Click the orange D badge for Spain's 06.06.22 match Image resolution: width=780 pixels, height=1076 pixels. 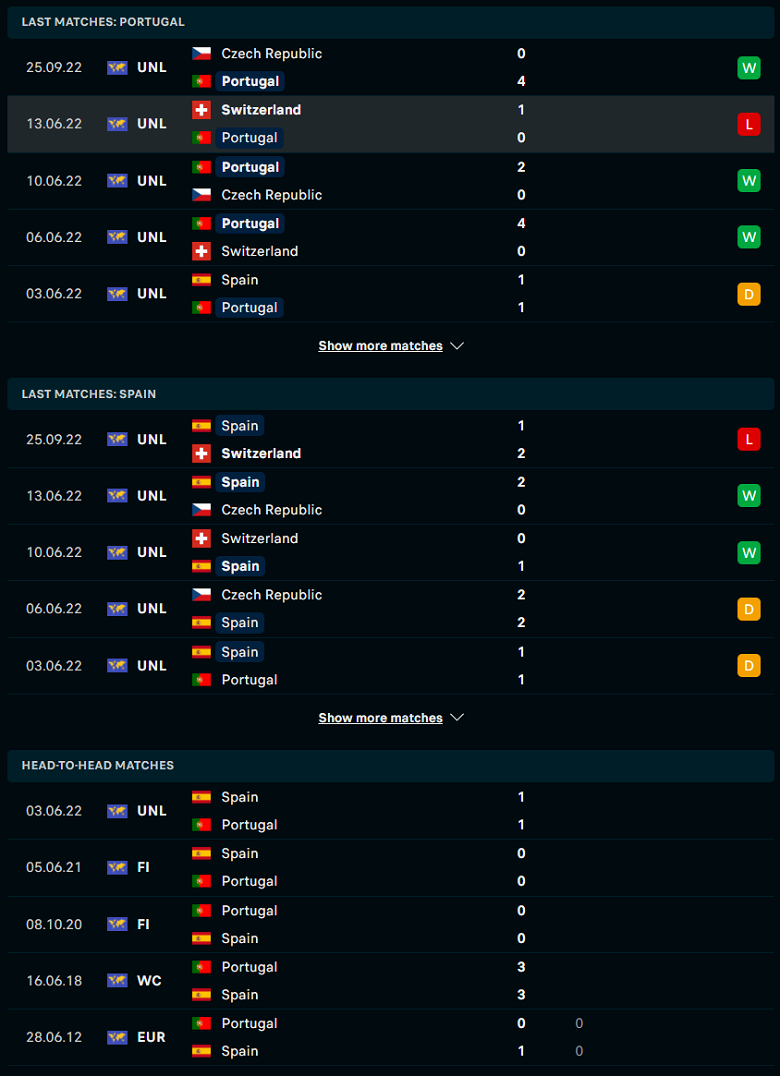pyautogui.click(x=748, y=609)
